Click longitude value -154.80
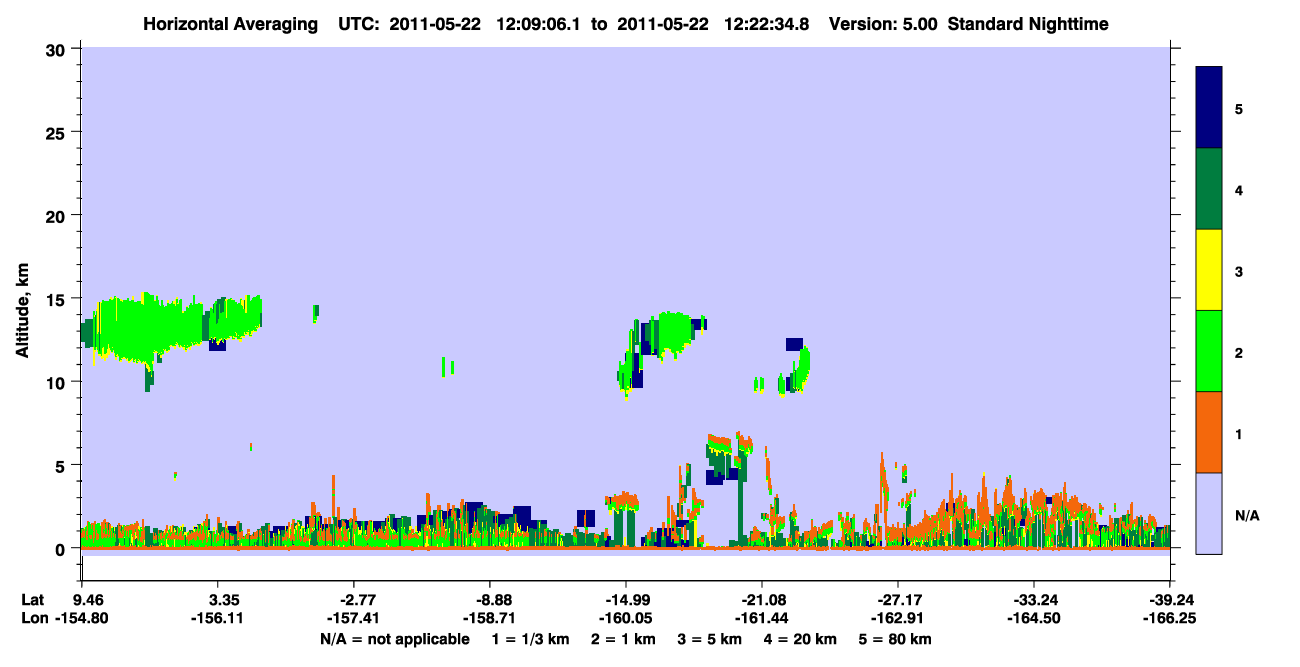1300x667 pixels. pos(83,618)
